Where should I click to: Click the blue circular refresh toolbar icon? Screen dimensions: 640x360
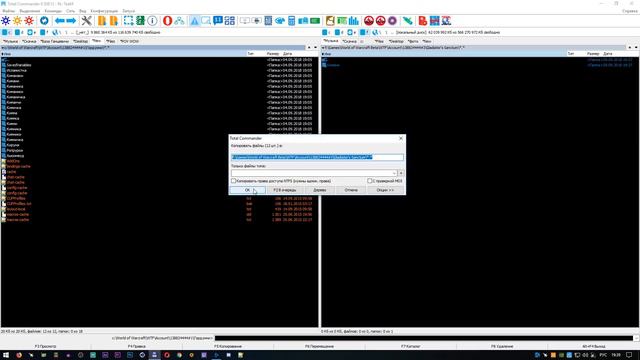click(x=44, y=20)
